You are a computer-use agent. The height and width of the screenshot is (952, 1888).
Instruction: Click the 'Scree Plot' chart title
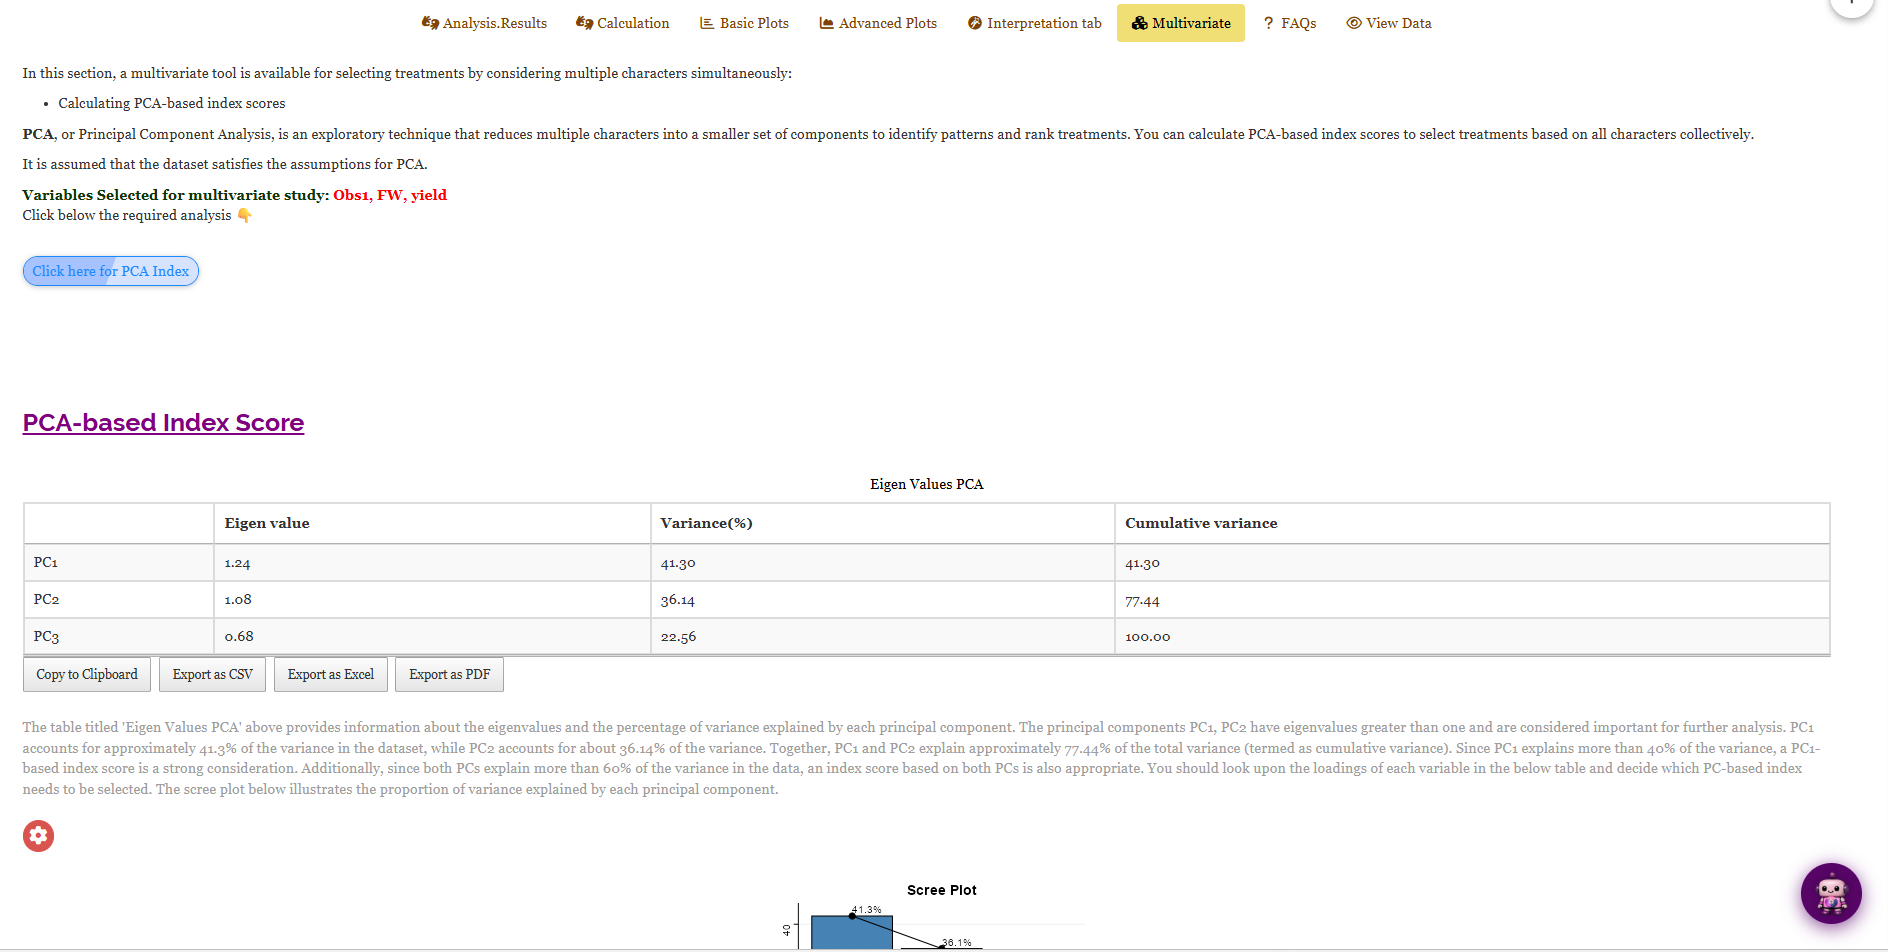point(942,890)
